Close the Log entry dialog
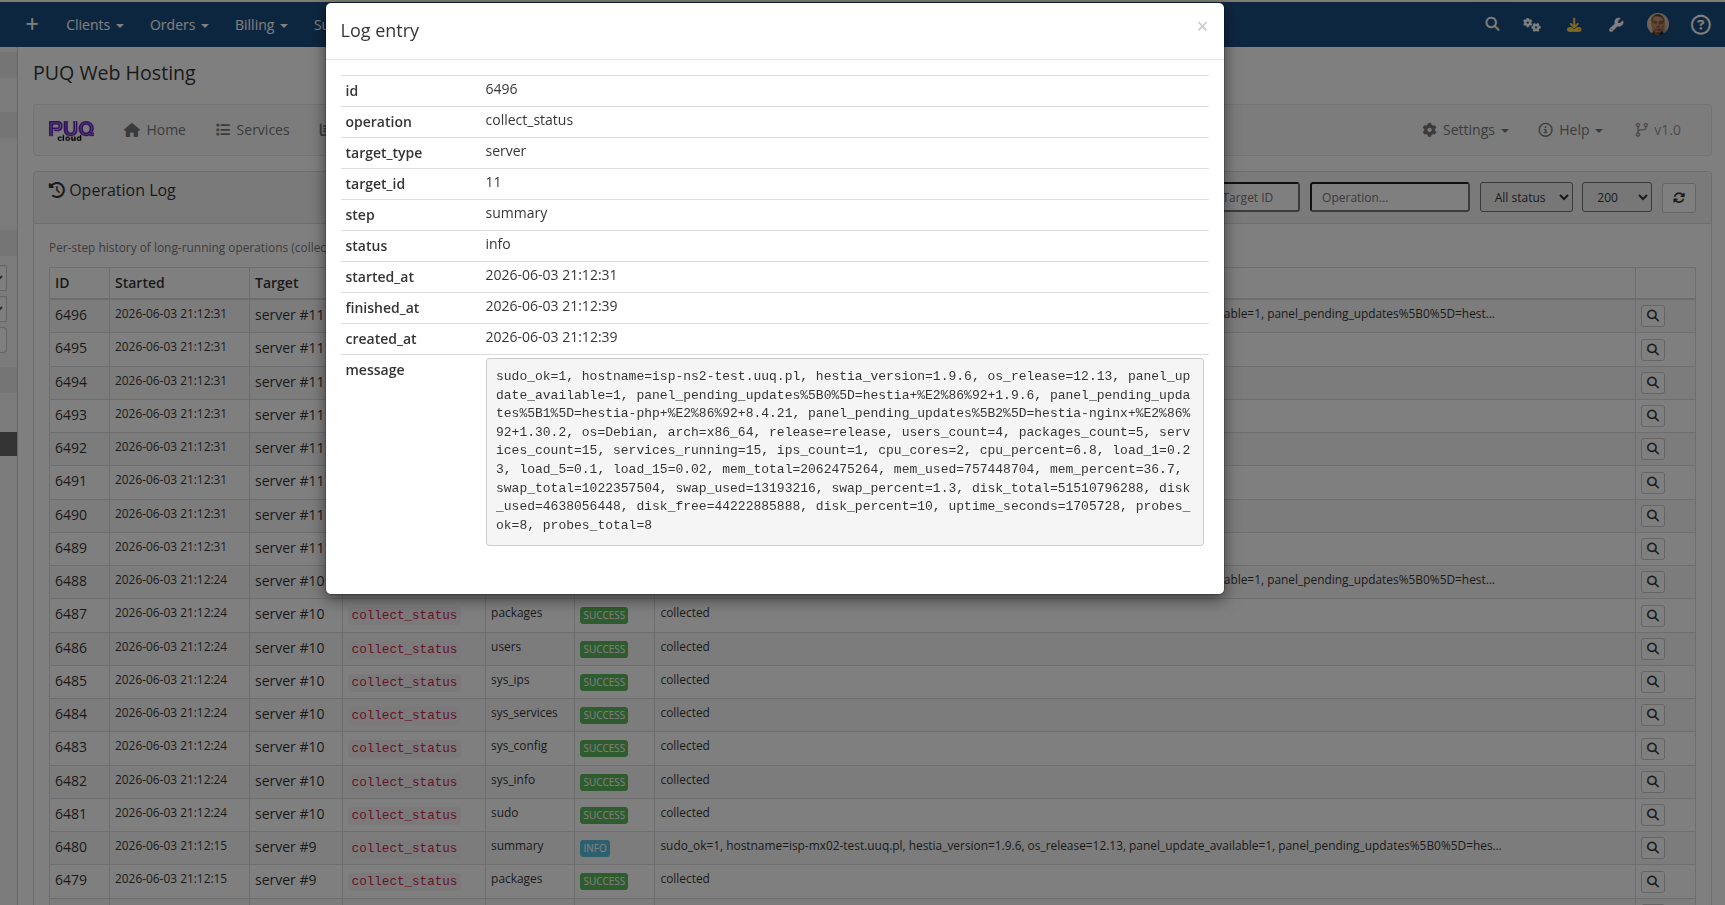This screenshot has width=1725, height=905. tap(1202, 27)
